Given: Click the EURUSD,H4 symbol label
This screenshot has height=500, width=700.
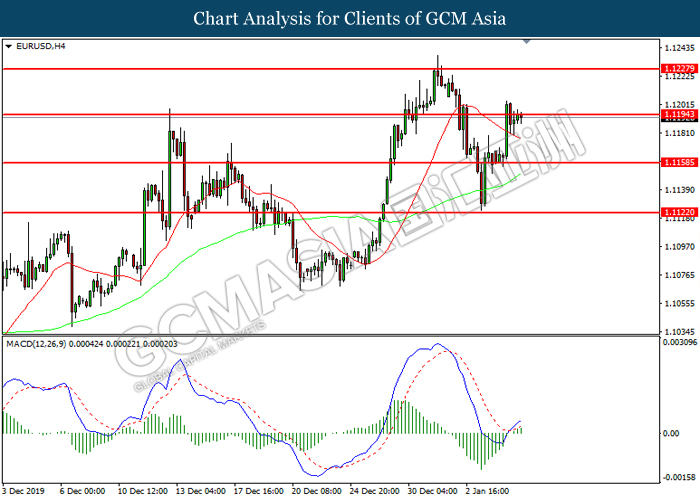Looking at the screenshot, I should point(39,46).
